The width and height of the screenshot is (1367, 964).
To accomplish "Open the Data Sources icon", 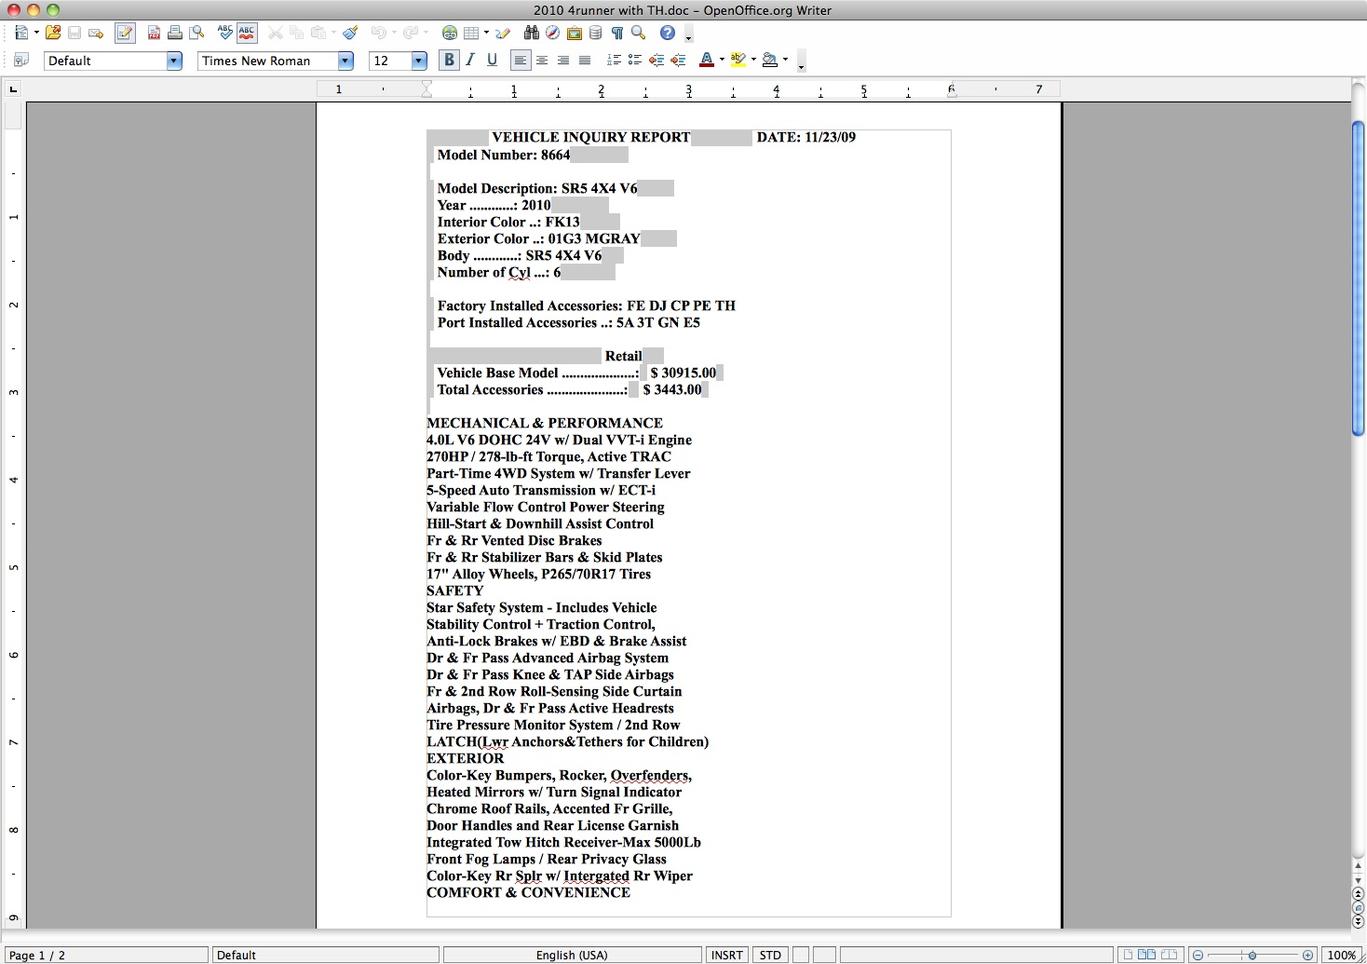I will pos(595,33).
